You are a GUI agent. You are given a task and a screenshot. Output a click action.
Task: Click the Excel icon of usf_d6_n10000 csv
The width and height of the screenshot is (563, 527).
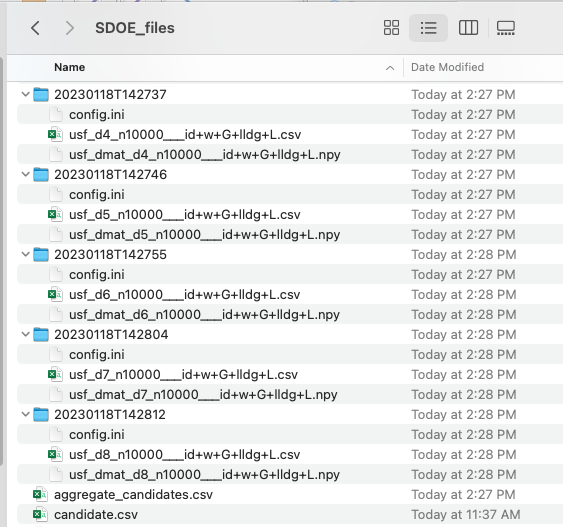(x=55, y=294)
